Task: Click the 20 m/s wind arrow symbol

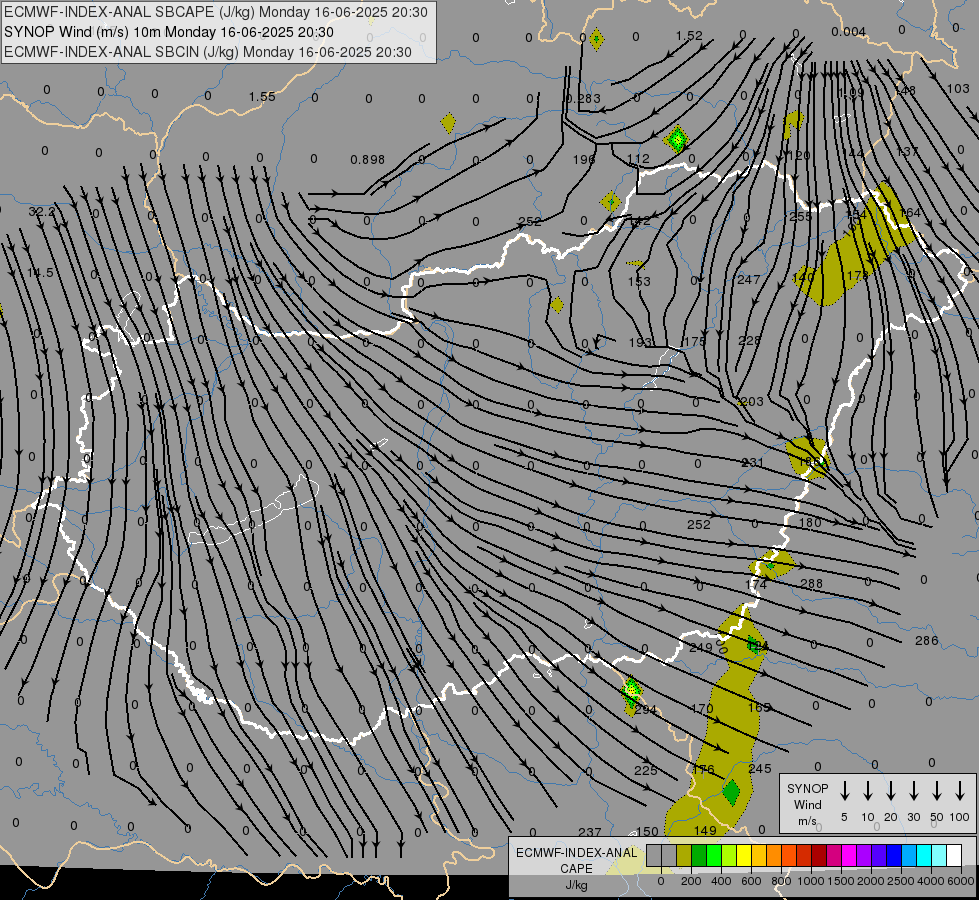Action: click(x=891, y=791)
